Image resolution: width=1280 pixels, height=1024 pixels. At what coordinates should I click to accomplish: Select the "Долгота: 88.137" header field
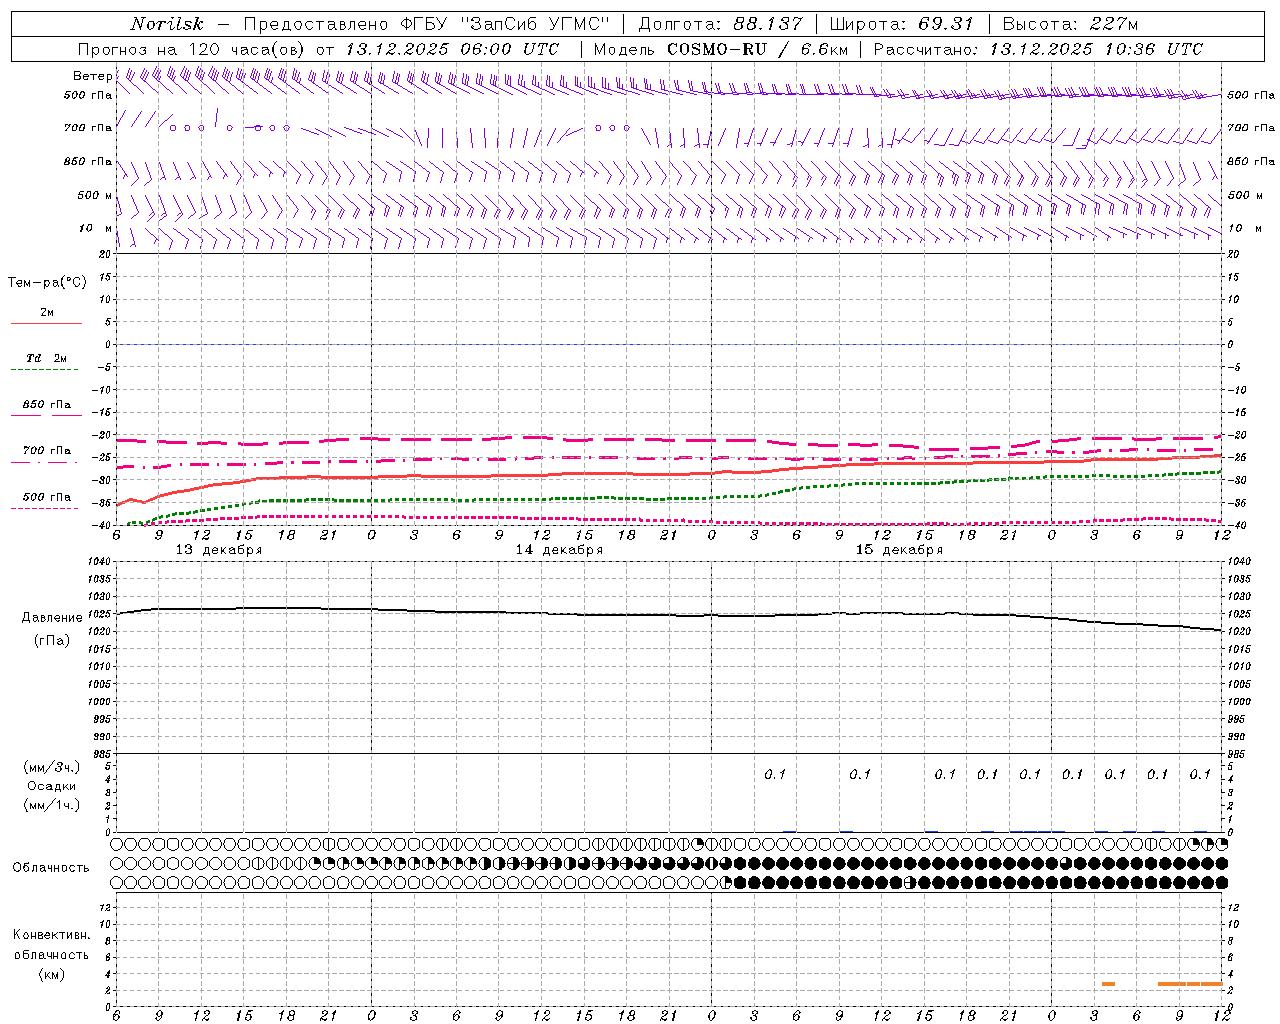pyautogui.click(x=720, y=24)
